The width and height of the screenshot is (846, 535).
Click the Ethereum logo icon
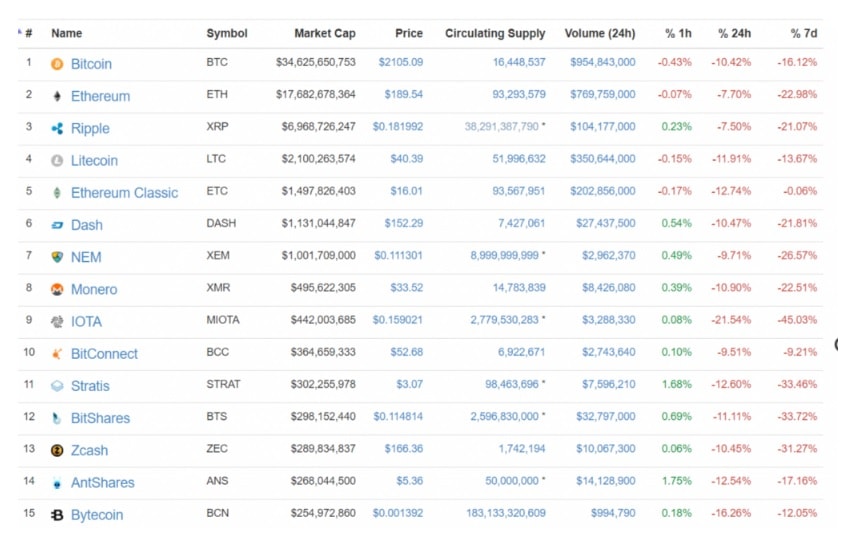click(57, 96)
